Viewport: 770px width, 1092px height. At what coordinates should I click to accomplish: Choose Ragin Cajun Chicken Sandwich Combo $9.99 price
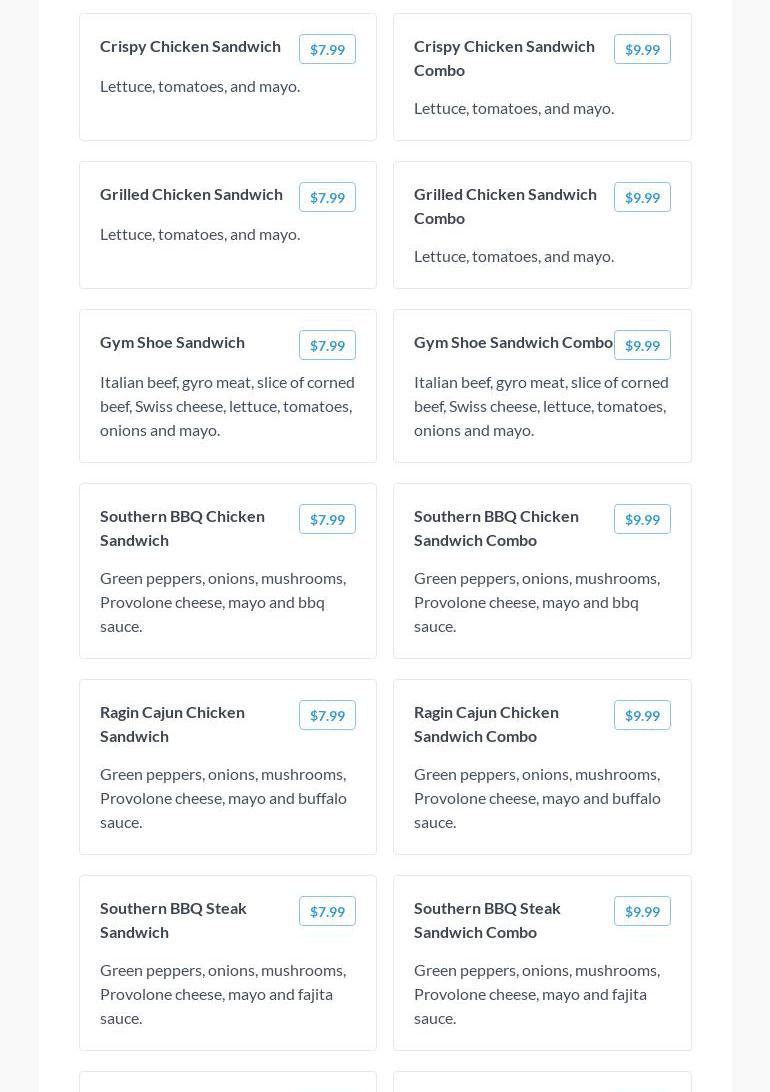click(x=642, y=715)
